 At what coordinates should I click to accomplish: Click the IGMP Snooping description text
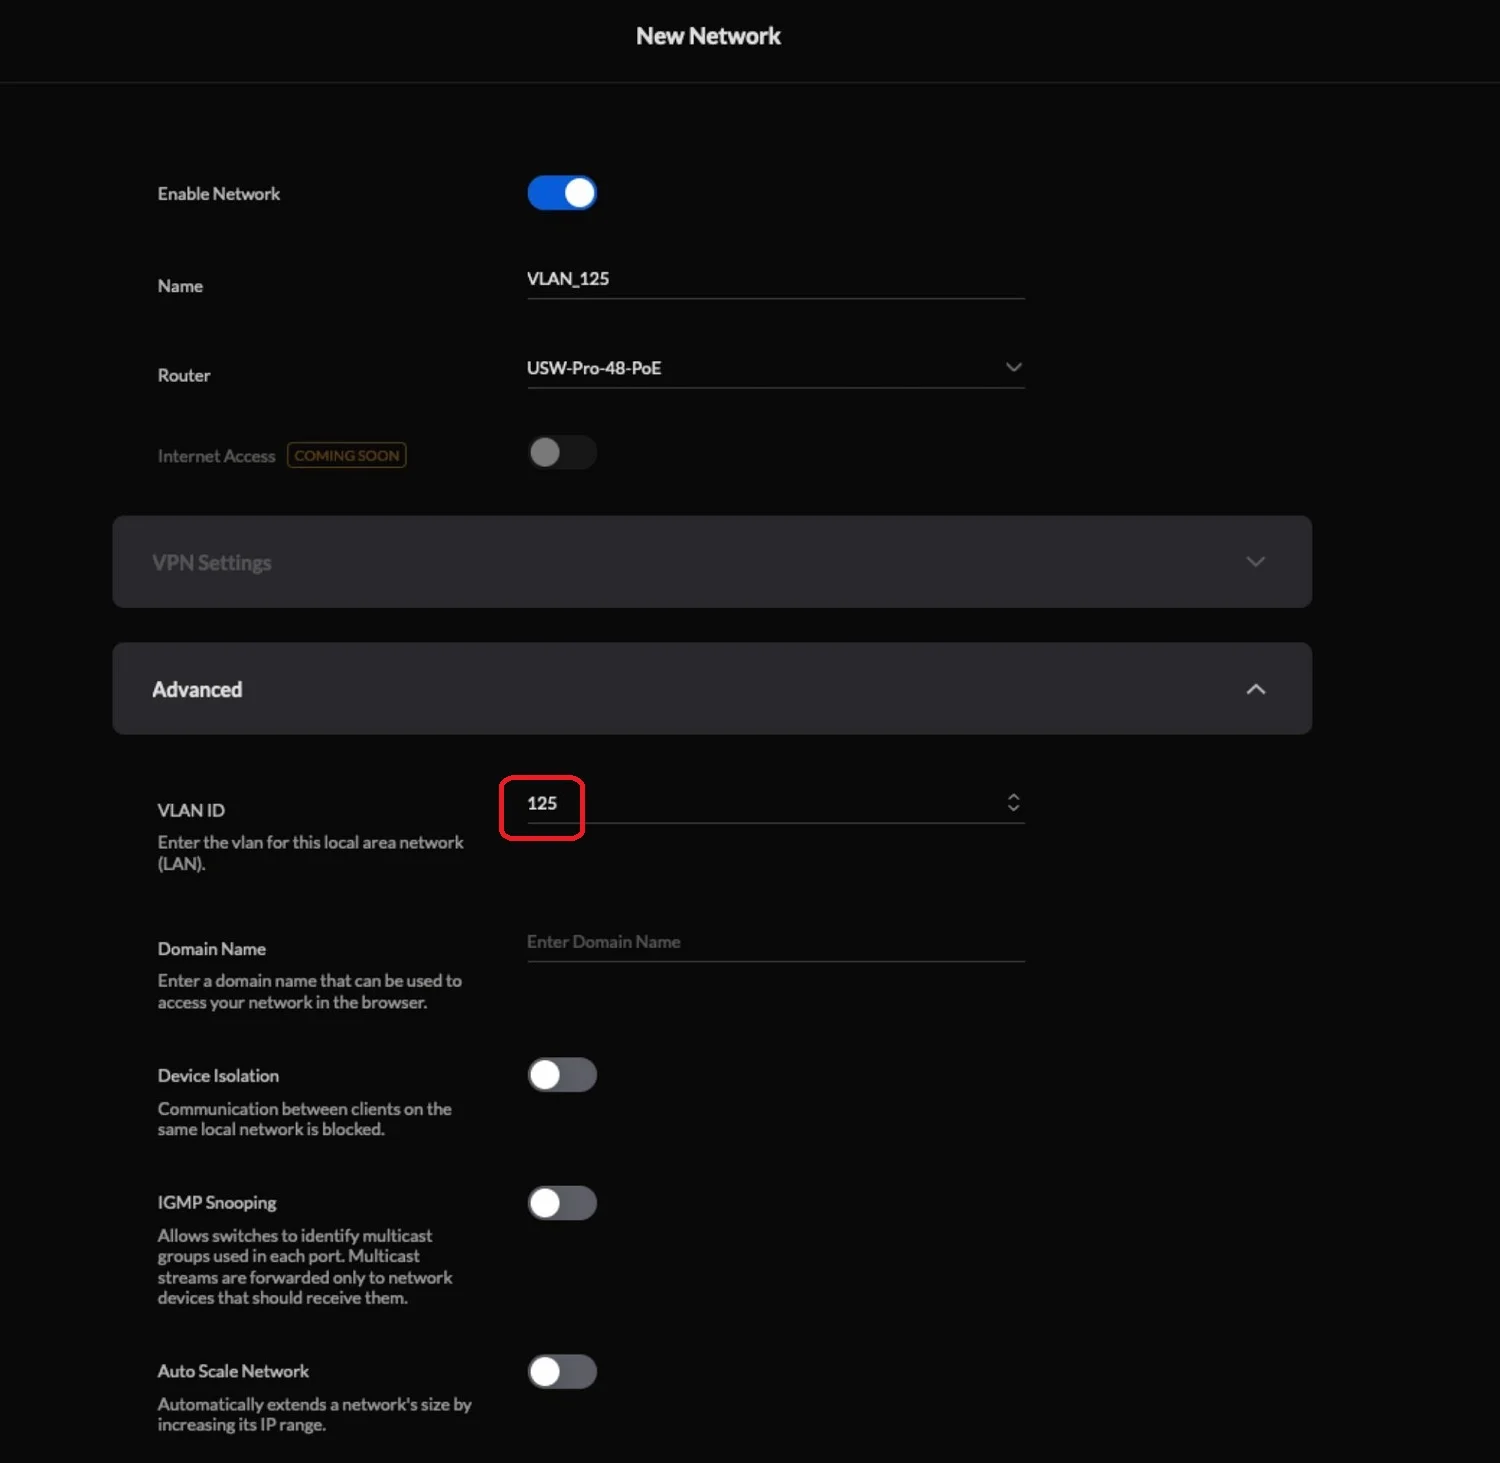[x=304, y=1267]
